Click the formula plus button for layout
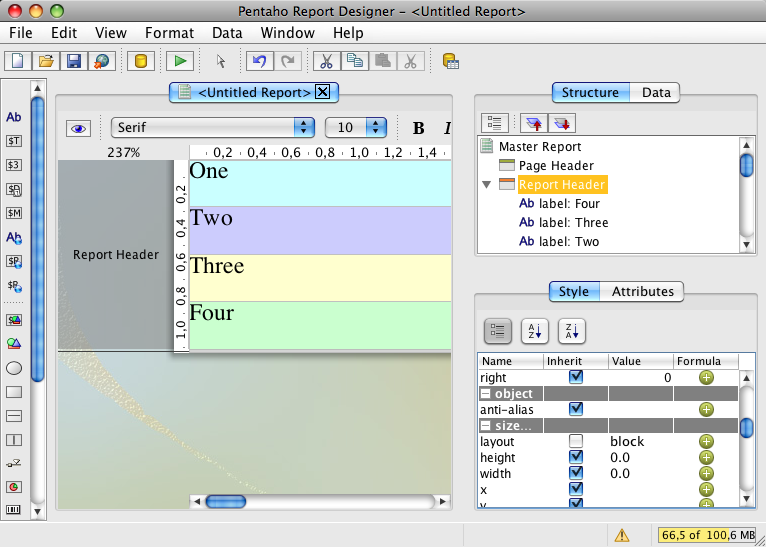Screen dimensions: 766x547 click(706, 442)
